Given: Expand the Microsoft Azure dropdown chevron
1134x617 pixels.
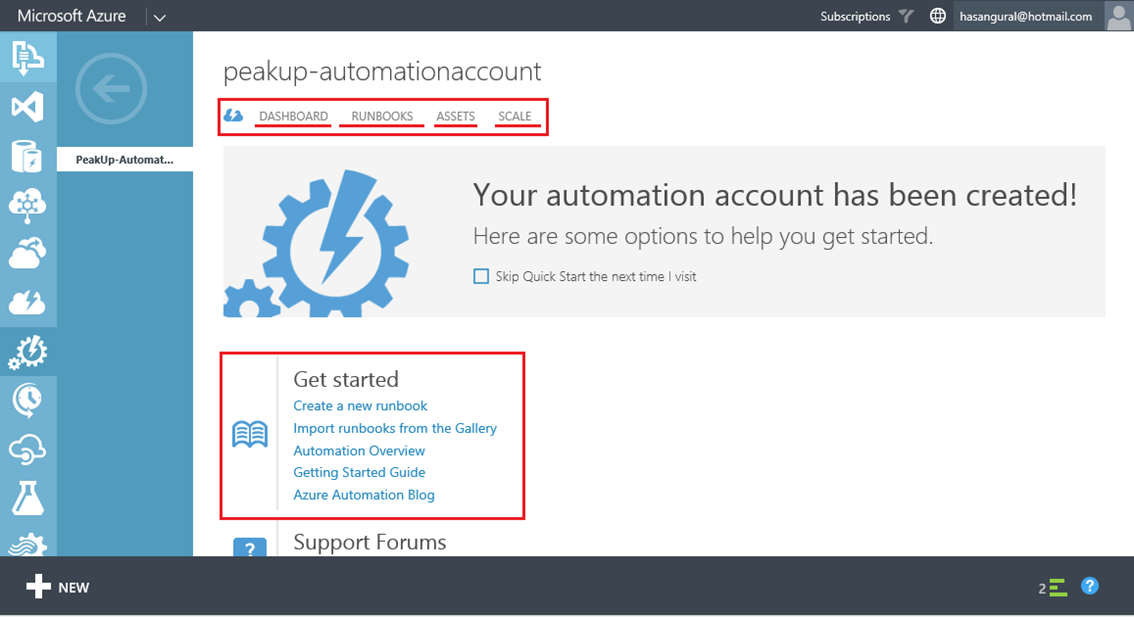Looking at the screenshot, I should (x=160, y=17).
